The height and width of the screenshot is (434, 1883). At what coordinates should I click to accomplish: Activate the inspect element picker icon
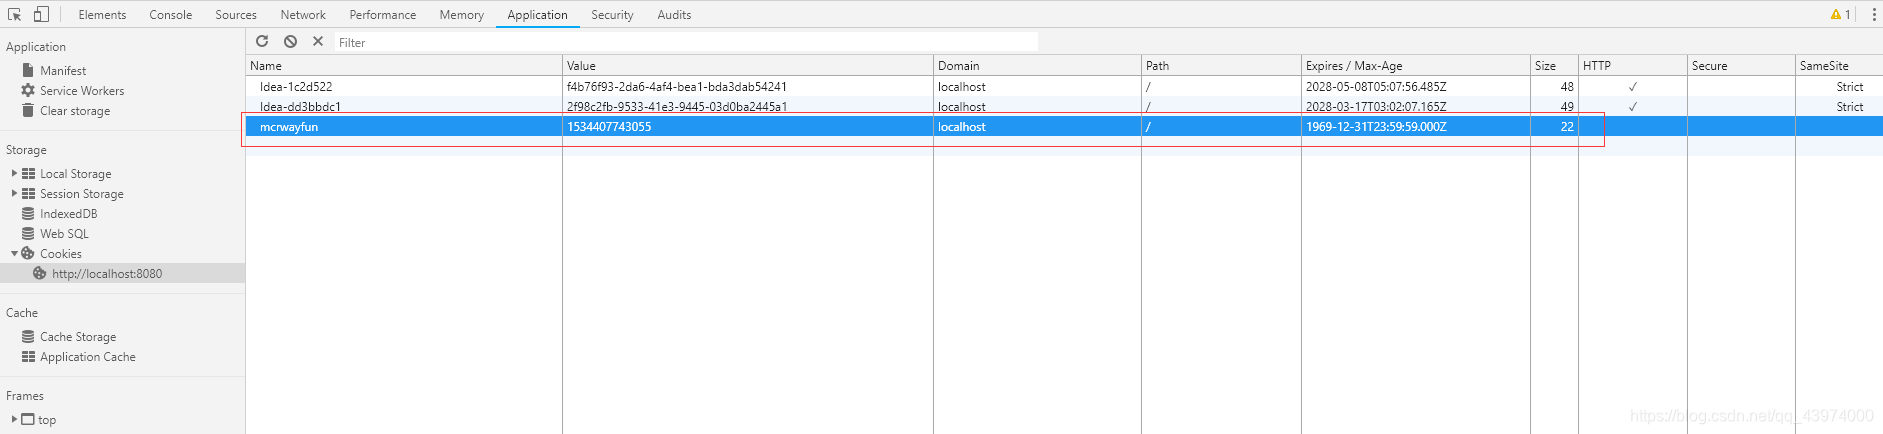(14, 14)
